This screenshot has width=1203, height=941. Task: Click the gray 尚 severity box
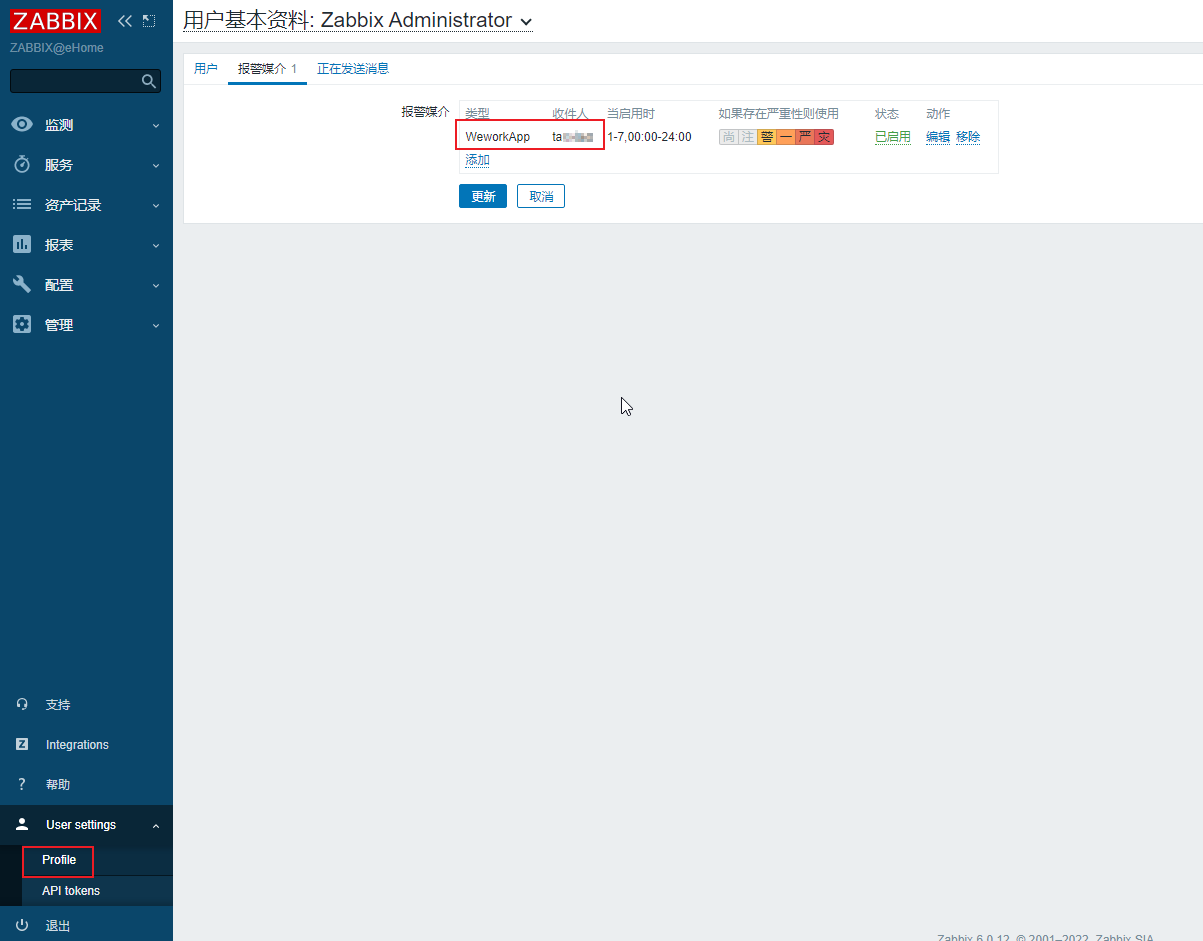click(x=729, y=137)
